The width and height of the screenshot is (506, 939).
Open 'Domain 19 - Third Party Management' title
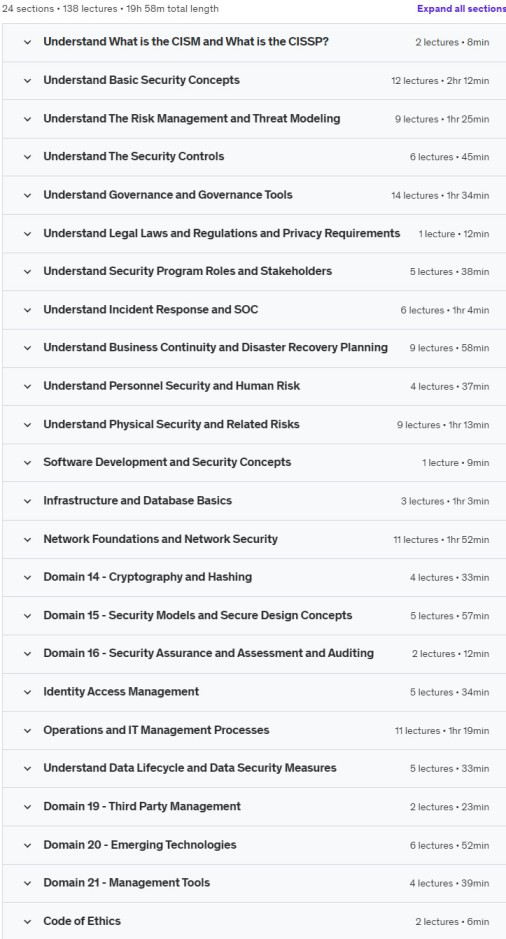142,806
